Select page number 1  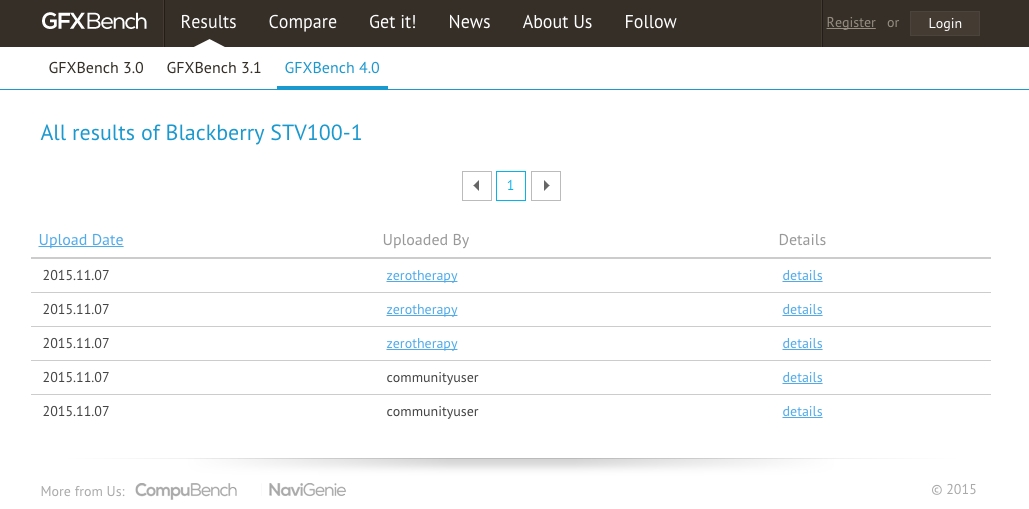(511, 186)
